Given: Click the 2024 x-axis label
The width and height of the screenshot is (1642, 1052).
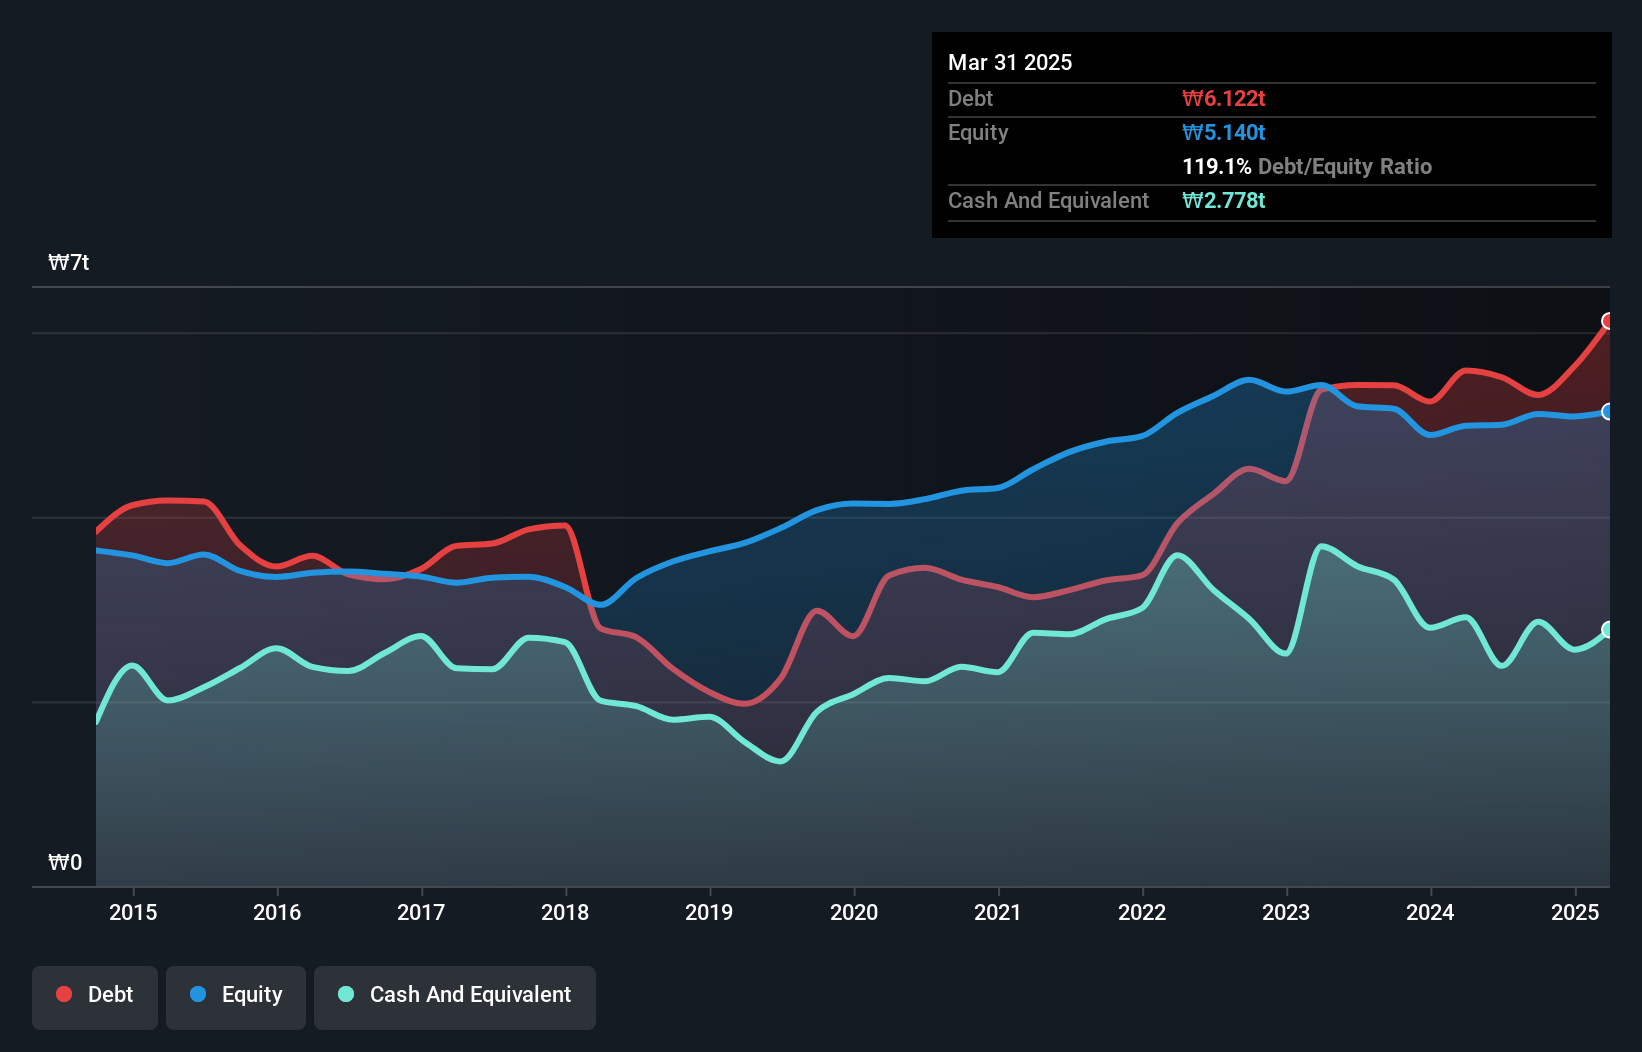Looking at the screenshot, I should [1430, 912].
